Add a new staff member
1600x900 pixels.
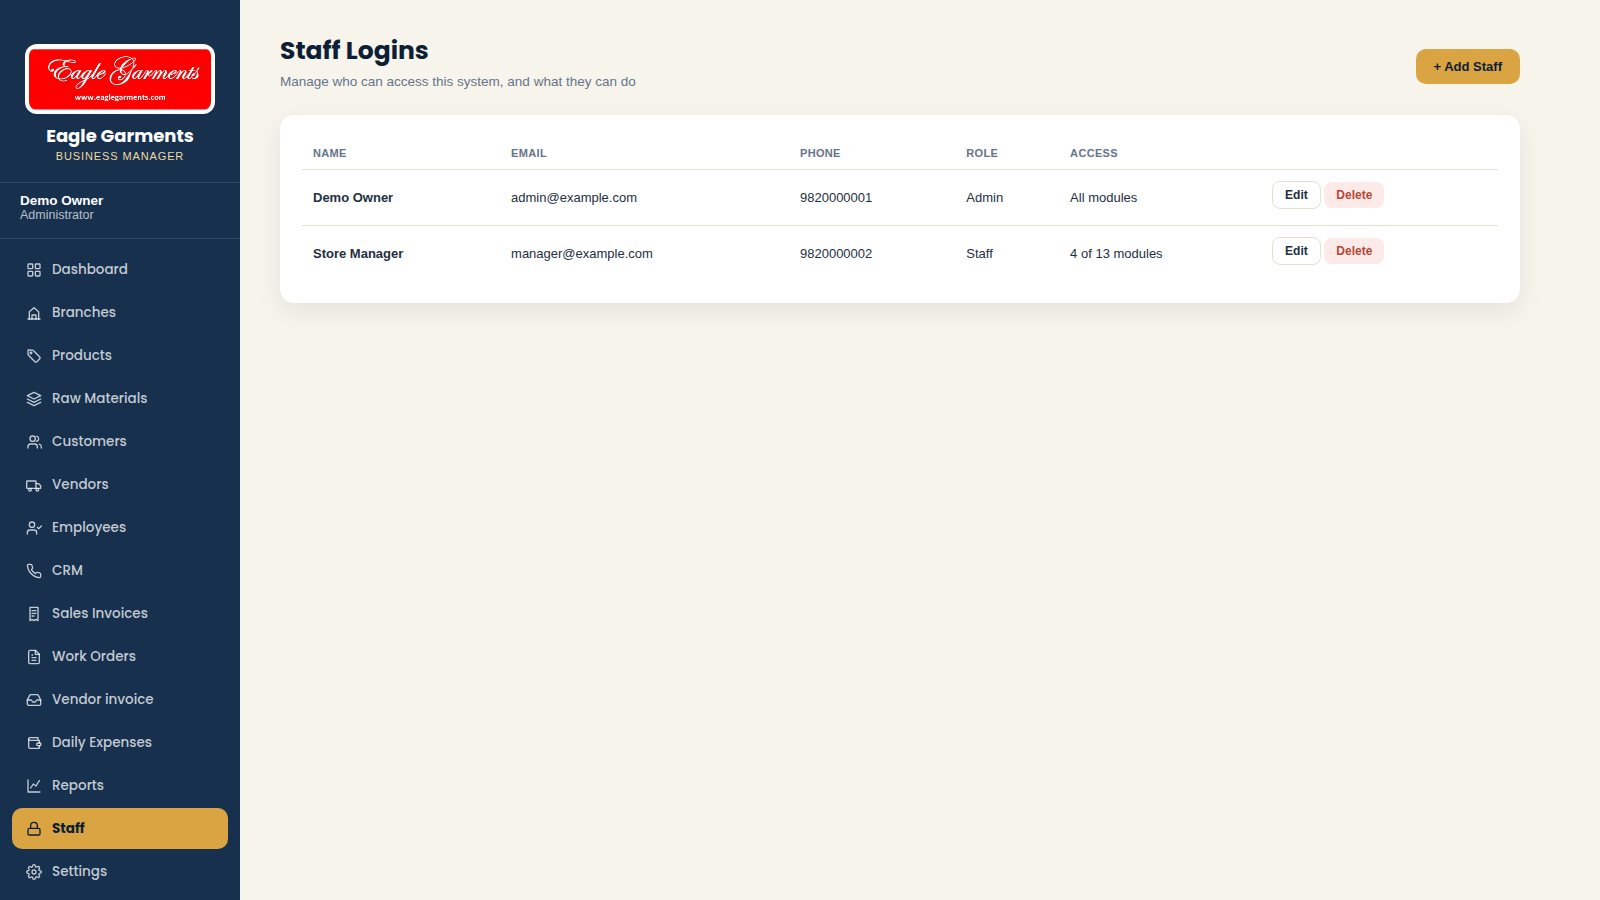pyautogui.click(x=1467, y=66)
